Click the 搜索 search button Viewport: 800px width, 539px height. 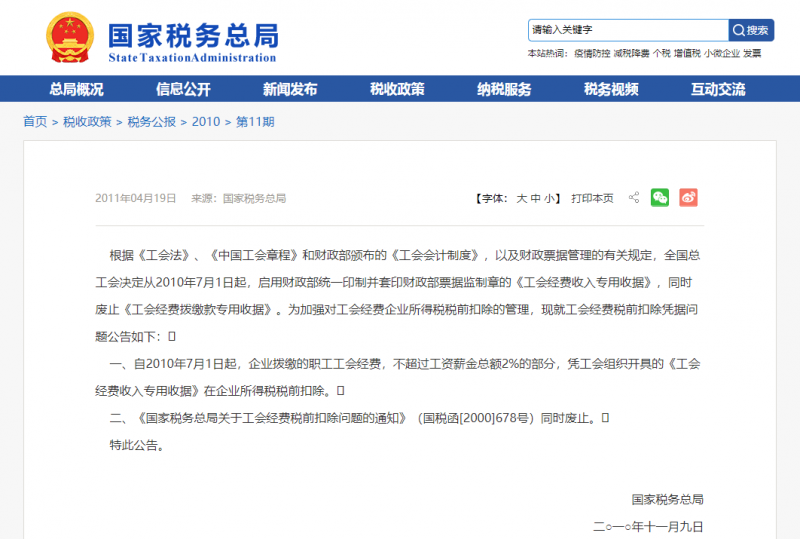(x=751, y=30)
